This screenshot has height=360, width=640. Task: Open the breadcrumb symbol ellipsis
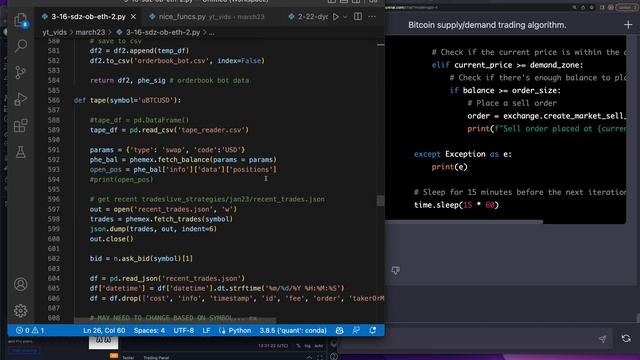(x=211, y=32)
